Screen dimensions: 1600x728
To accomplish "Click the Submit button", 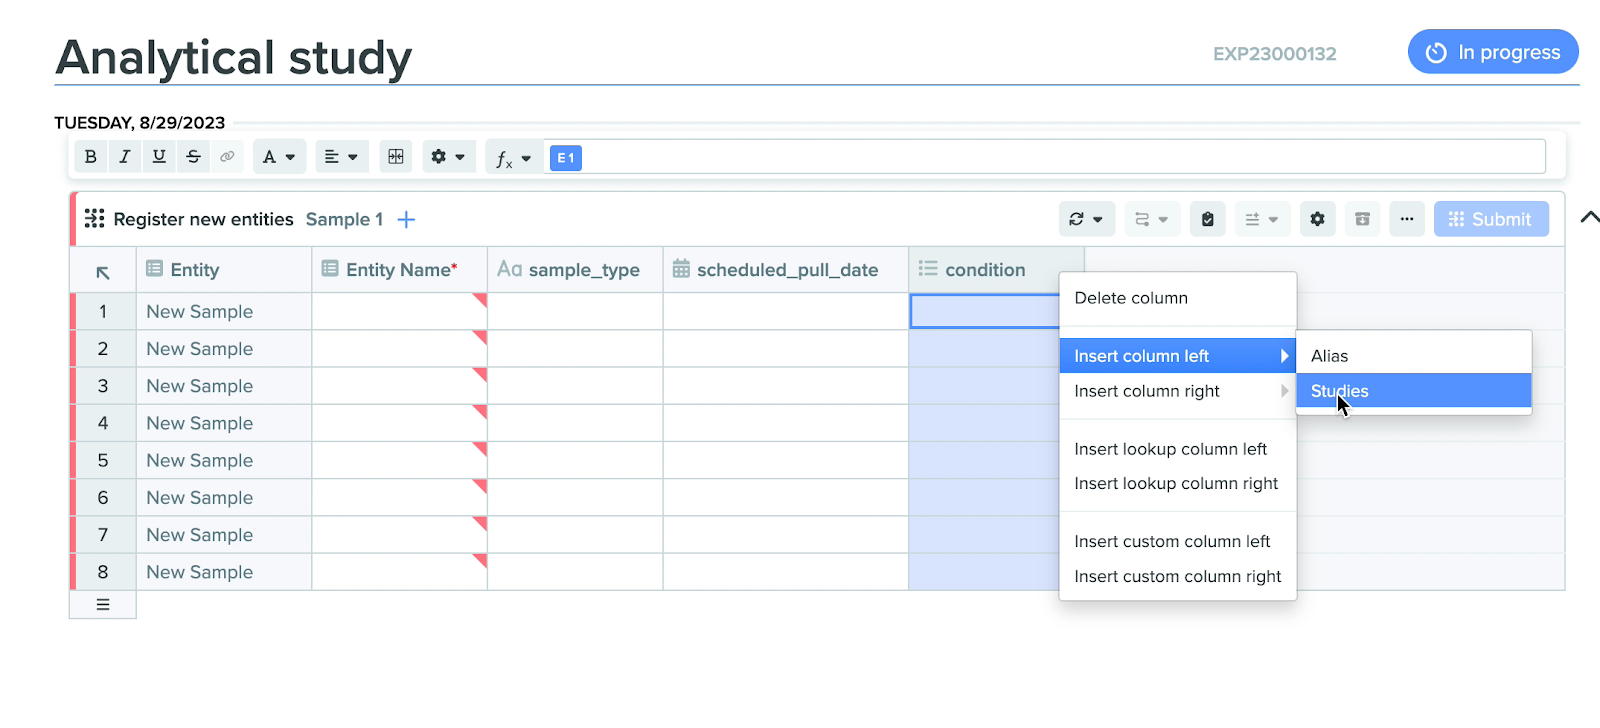I will 1490,219.
